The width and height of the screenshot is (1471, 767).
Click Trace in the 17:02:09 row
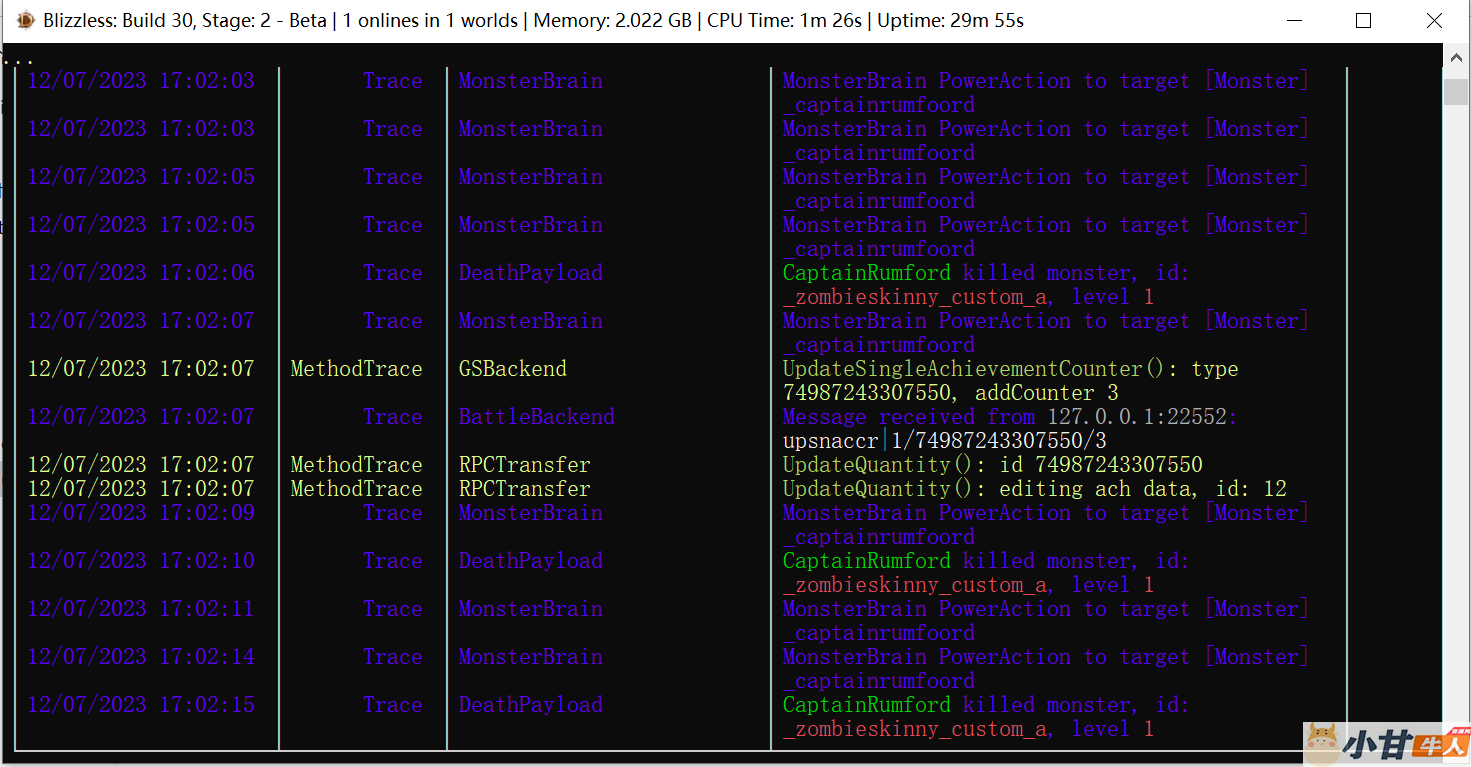392,512
